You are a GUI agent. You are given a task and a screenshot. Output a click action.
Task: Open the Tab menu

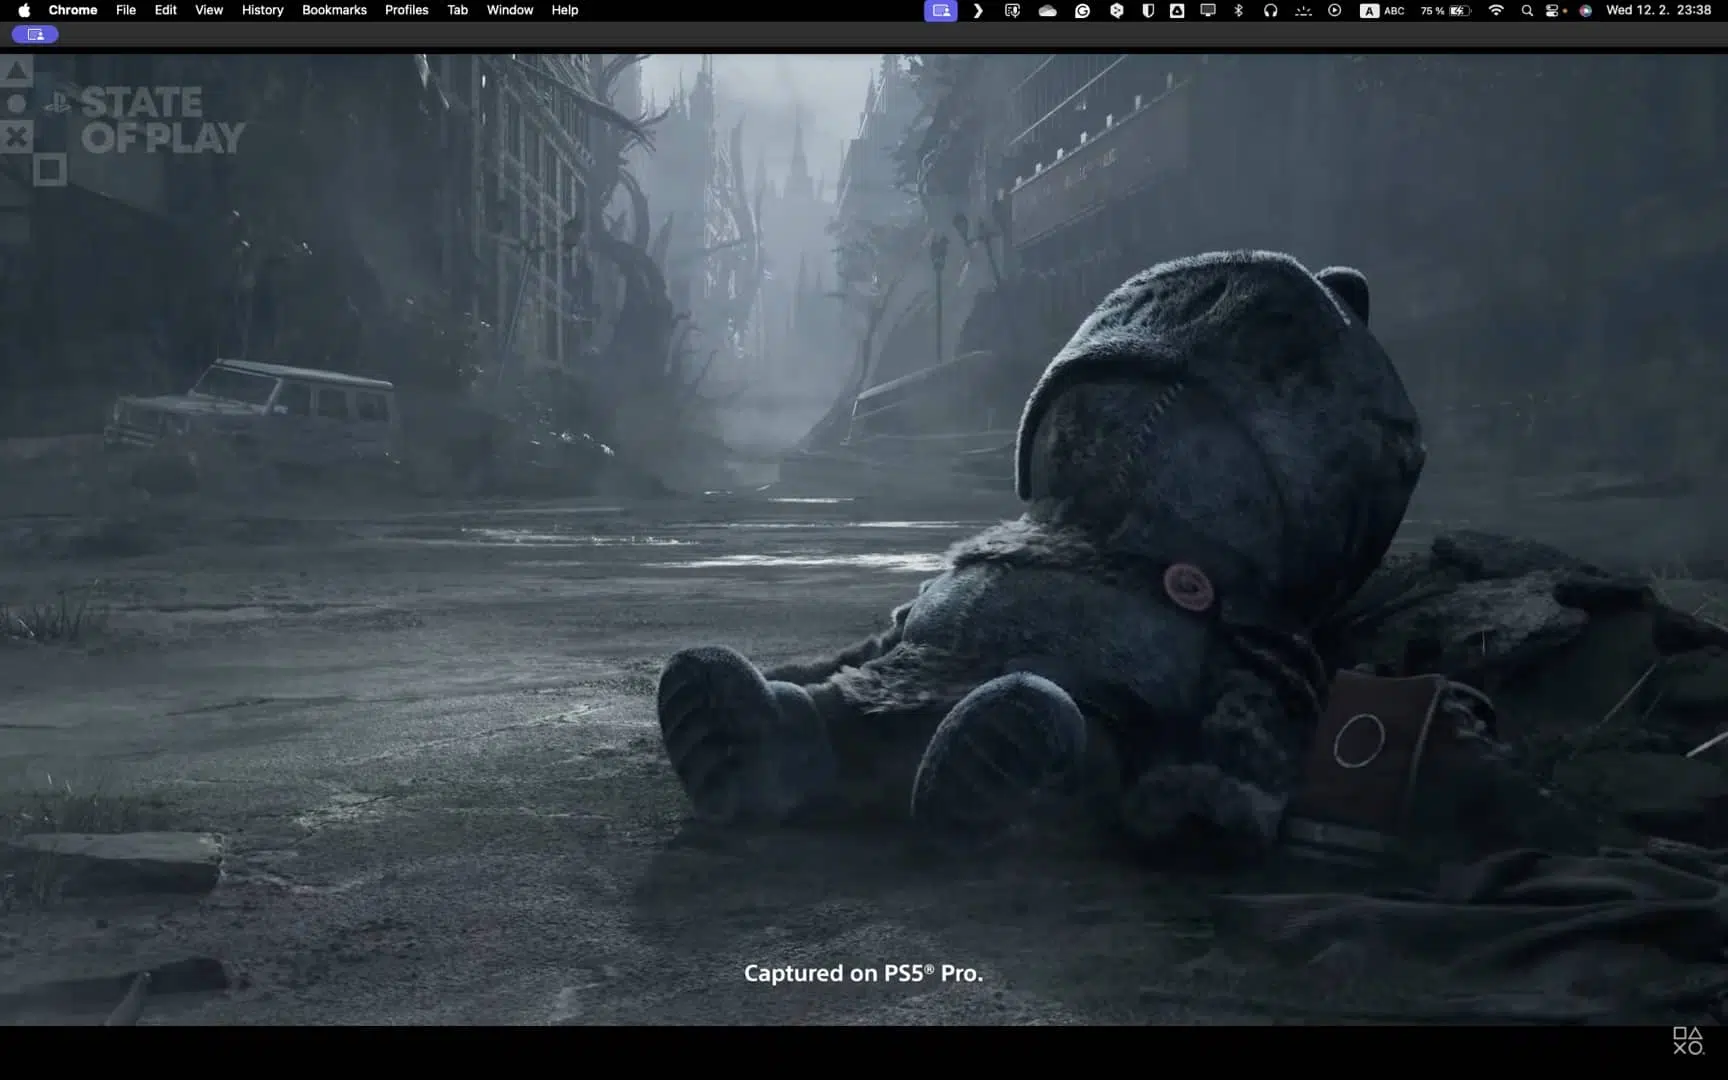tap(457, 10)
